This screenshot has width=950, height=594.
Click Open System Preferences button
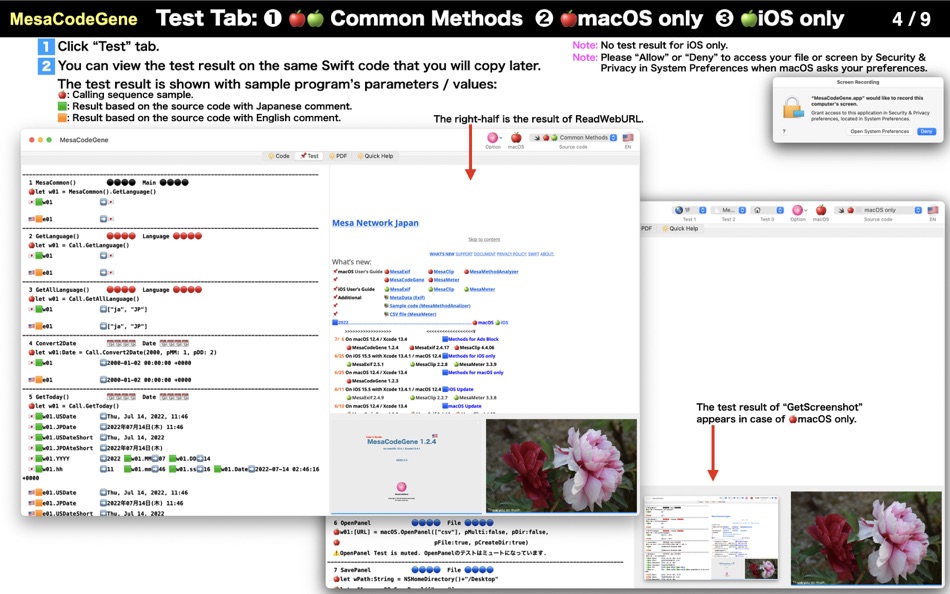coord(880,132)
